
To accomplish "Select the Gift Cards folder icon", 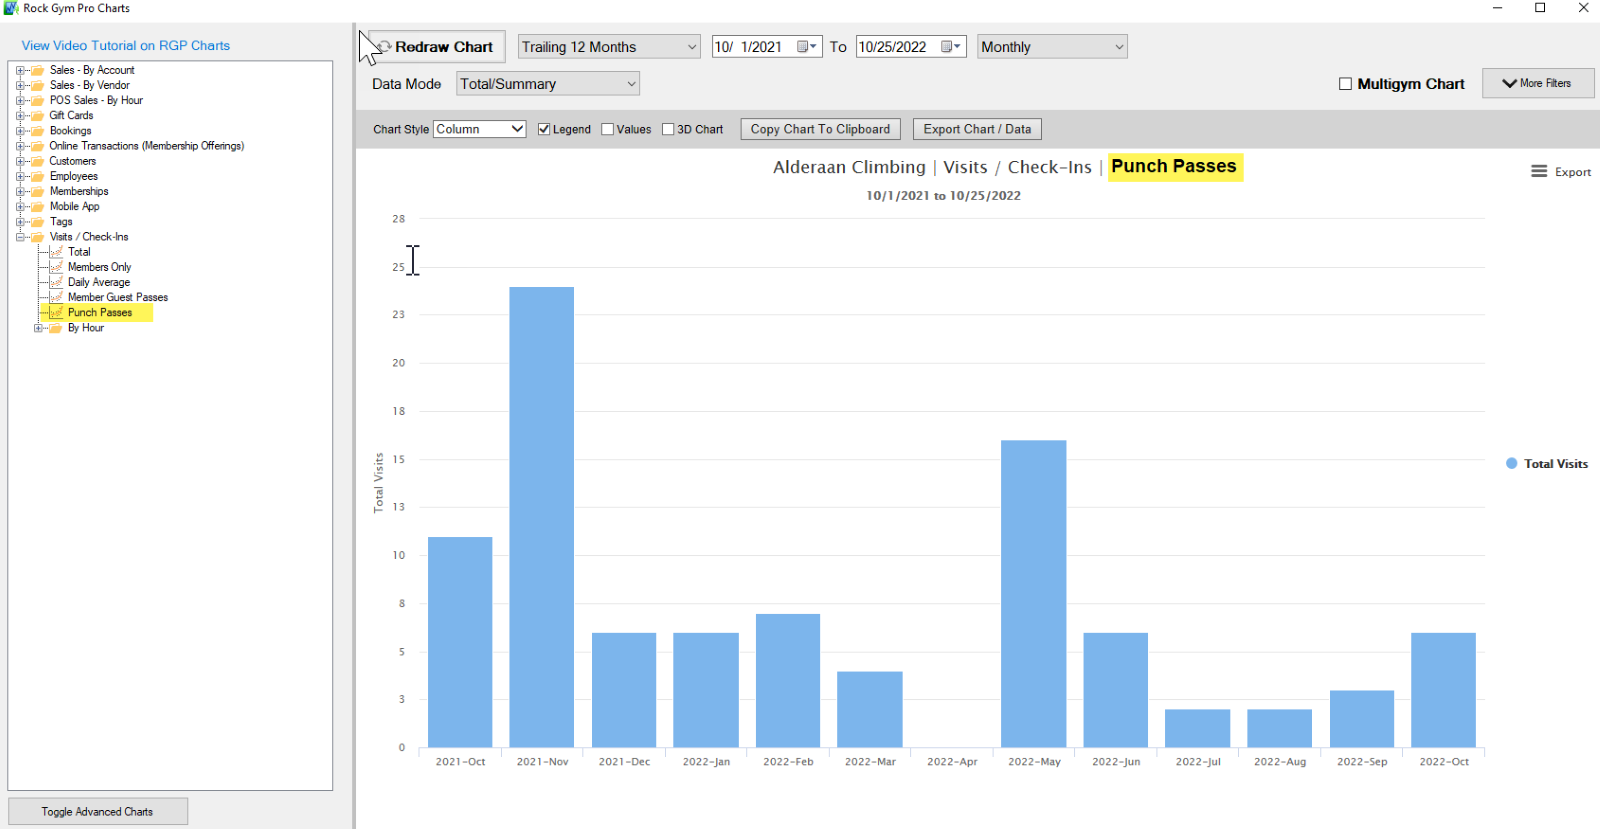I will tap(38, 116).
